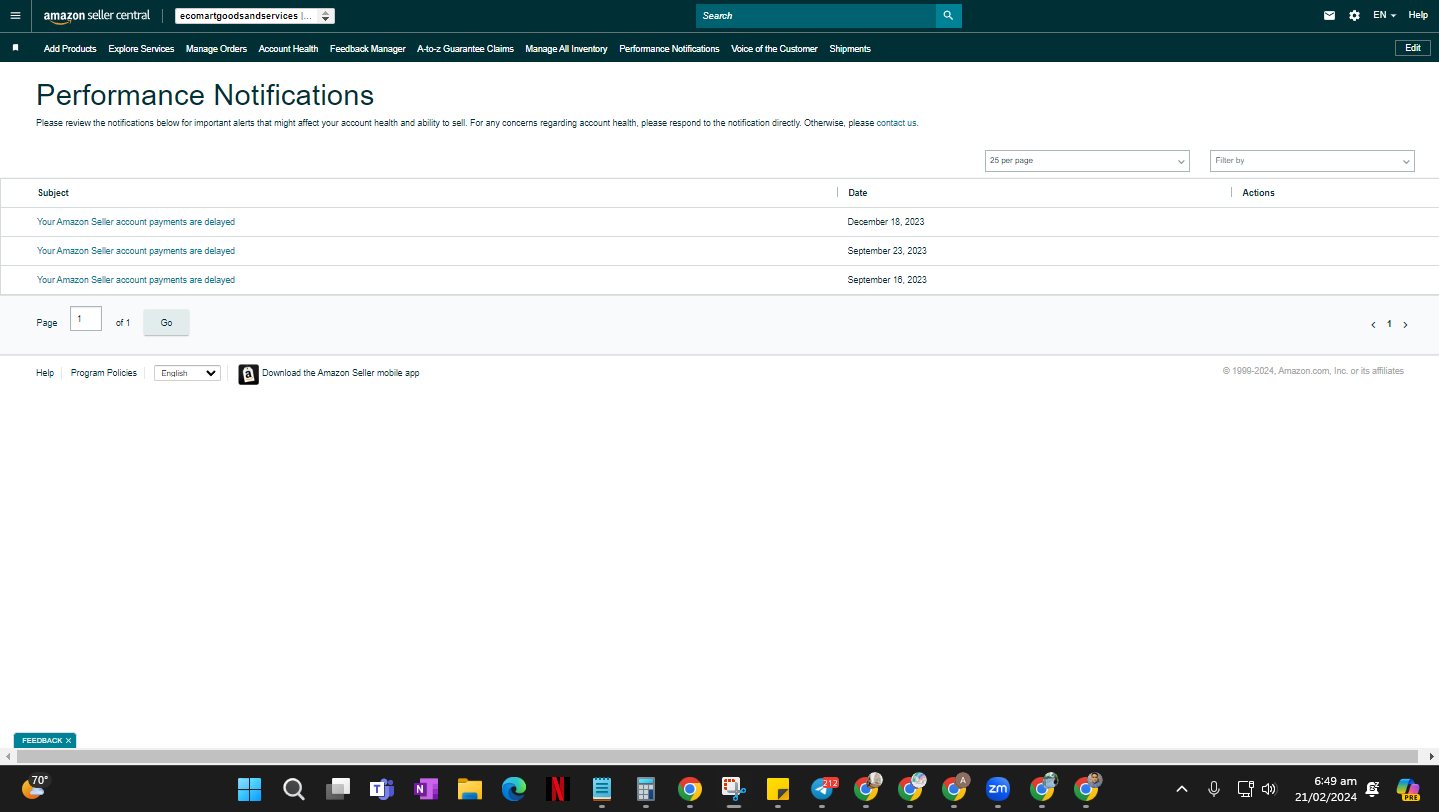1439x812 pixels.
Task: Launch OneNote from taskbar
Action: point(425,790)
